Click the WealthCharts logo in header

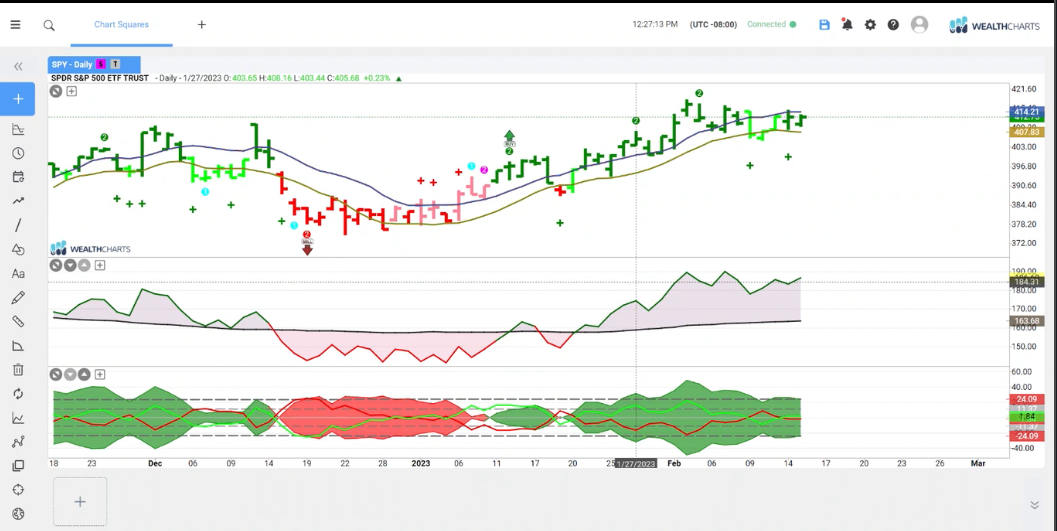996,26
